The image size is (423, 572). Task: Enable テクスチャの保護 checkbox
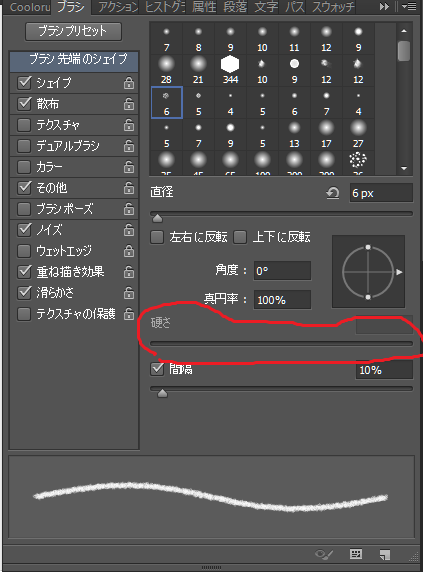[x=24, y=314]
